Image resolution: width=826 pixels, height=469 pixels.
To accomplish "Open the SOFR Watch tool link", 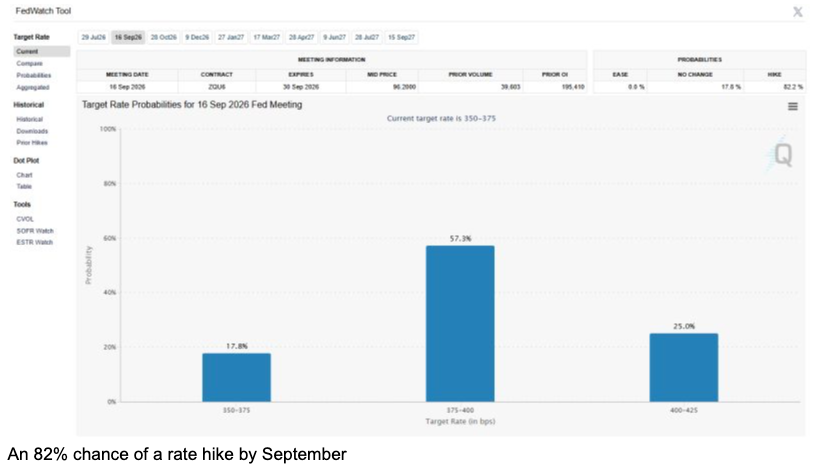I will pos(35,231).
